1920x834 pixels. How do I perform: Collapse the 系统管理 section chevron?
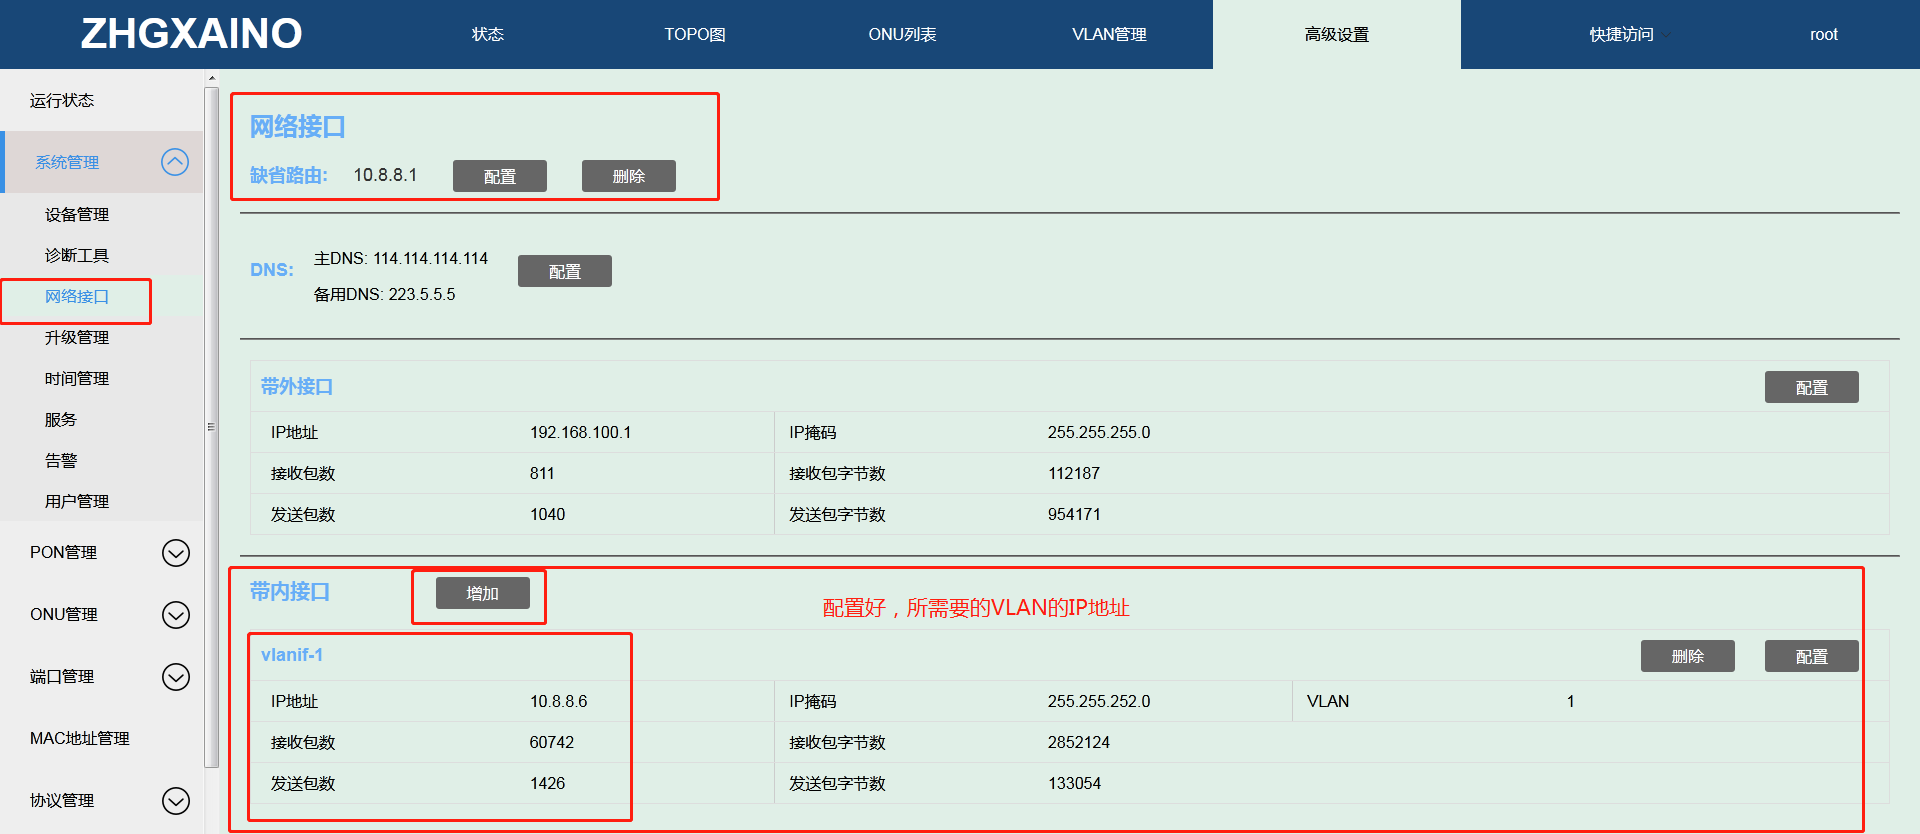tap(175, 162)
